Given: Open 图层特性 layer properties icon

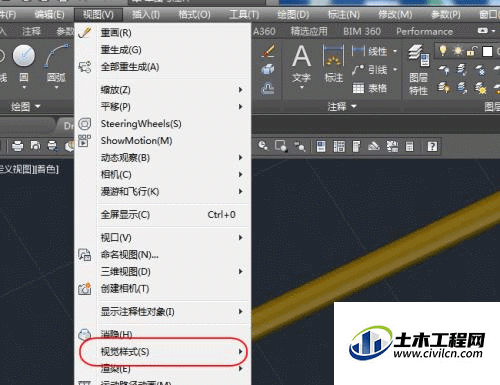Looking at the screenshot, I should tap(419, 70).
